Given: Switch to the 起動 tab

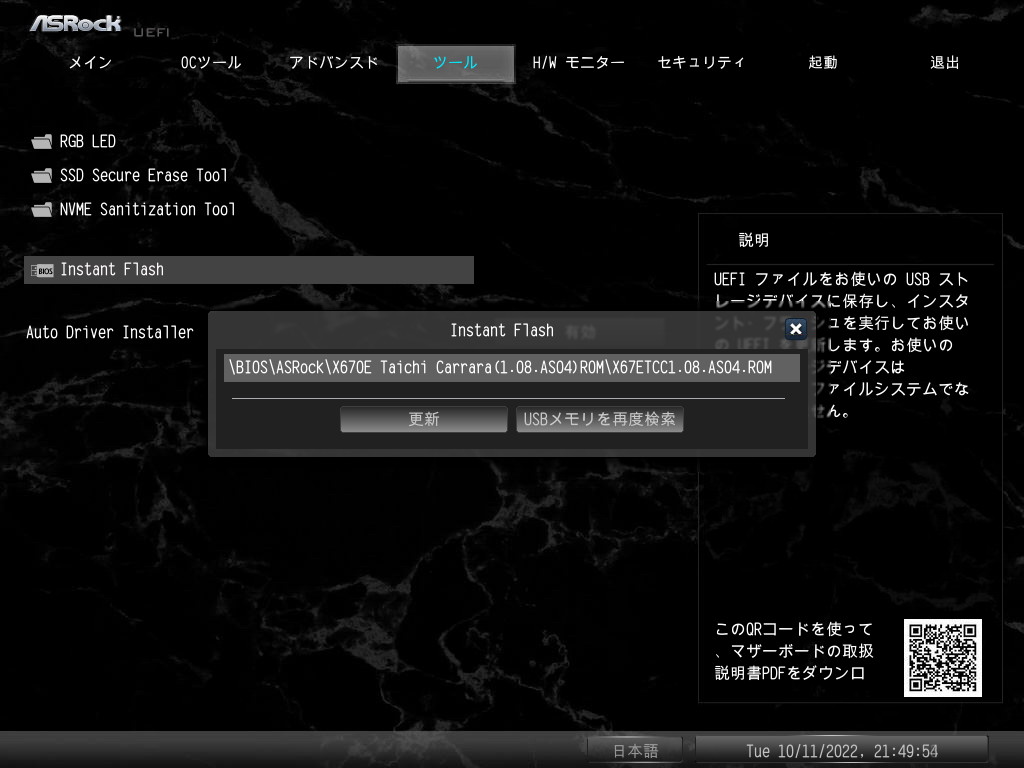Looking at the screenshot, I should pyautogui.click(x=823, y=63).
